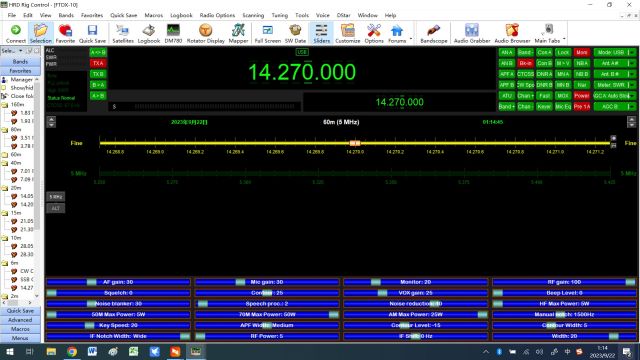Toggle the ATU button
640x360 pixels.
(507, 96)
